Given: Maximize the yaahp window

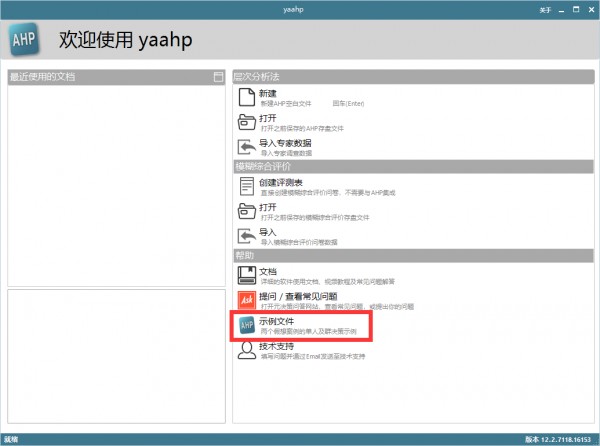Looking at the screenshot, I should pos(576,10).
